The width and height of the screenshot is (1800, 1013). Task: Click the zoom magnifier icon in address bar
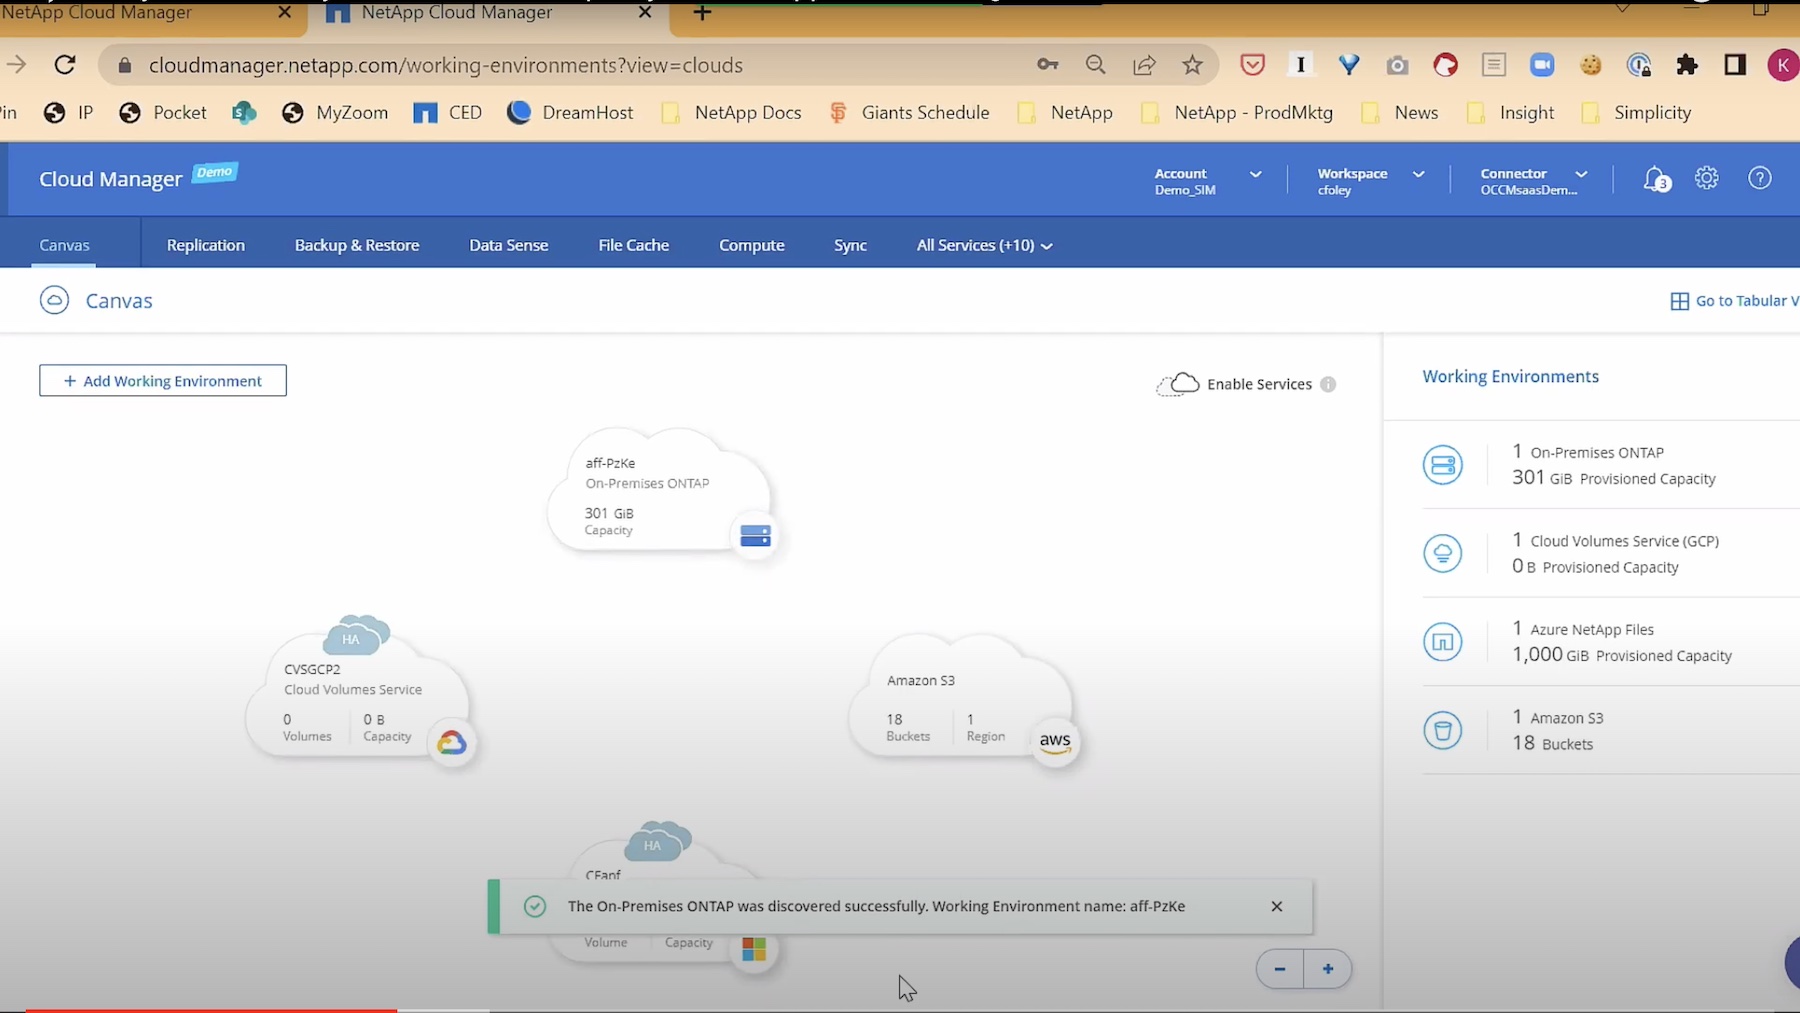tap(1096, 65)
